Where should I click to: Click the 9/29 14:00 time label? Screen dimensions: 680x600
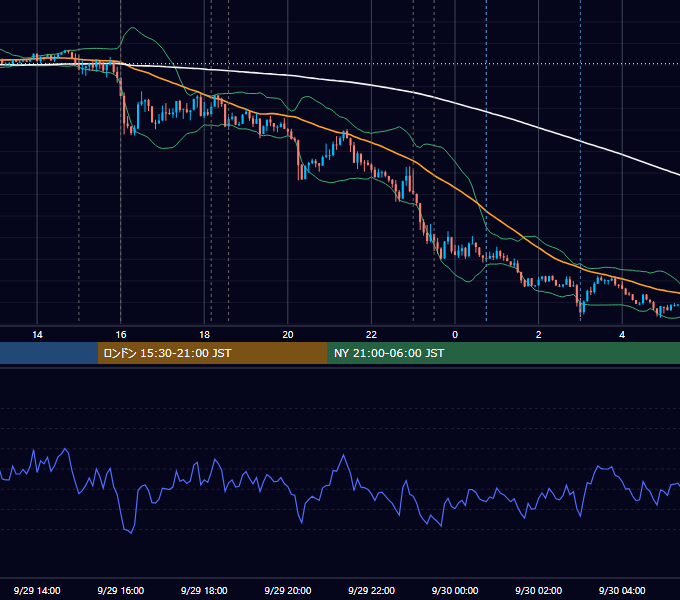(37, 590)
